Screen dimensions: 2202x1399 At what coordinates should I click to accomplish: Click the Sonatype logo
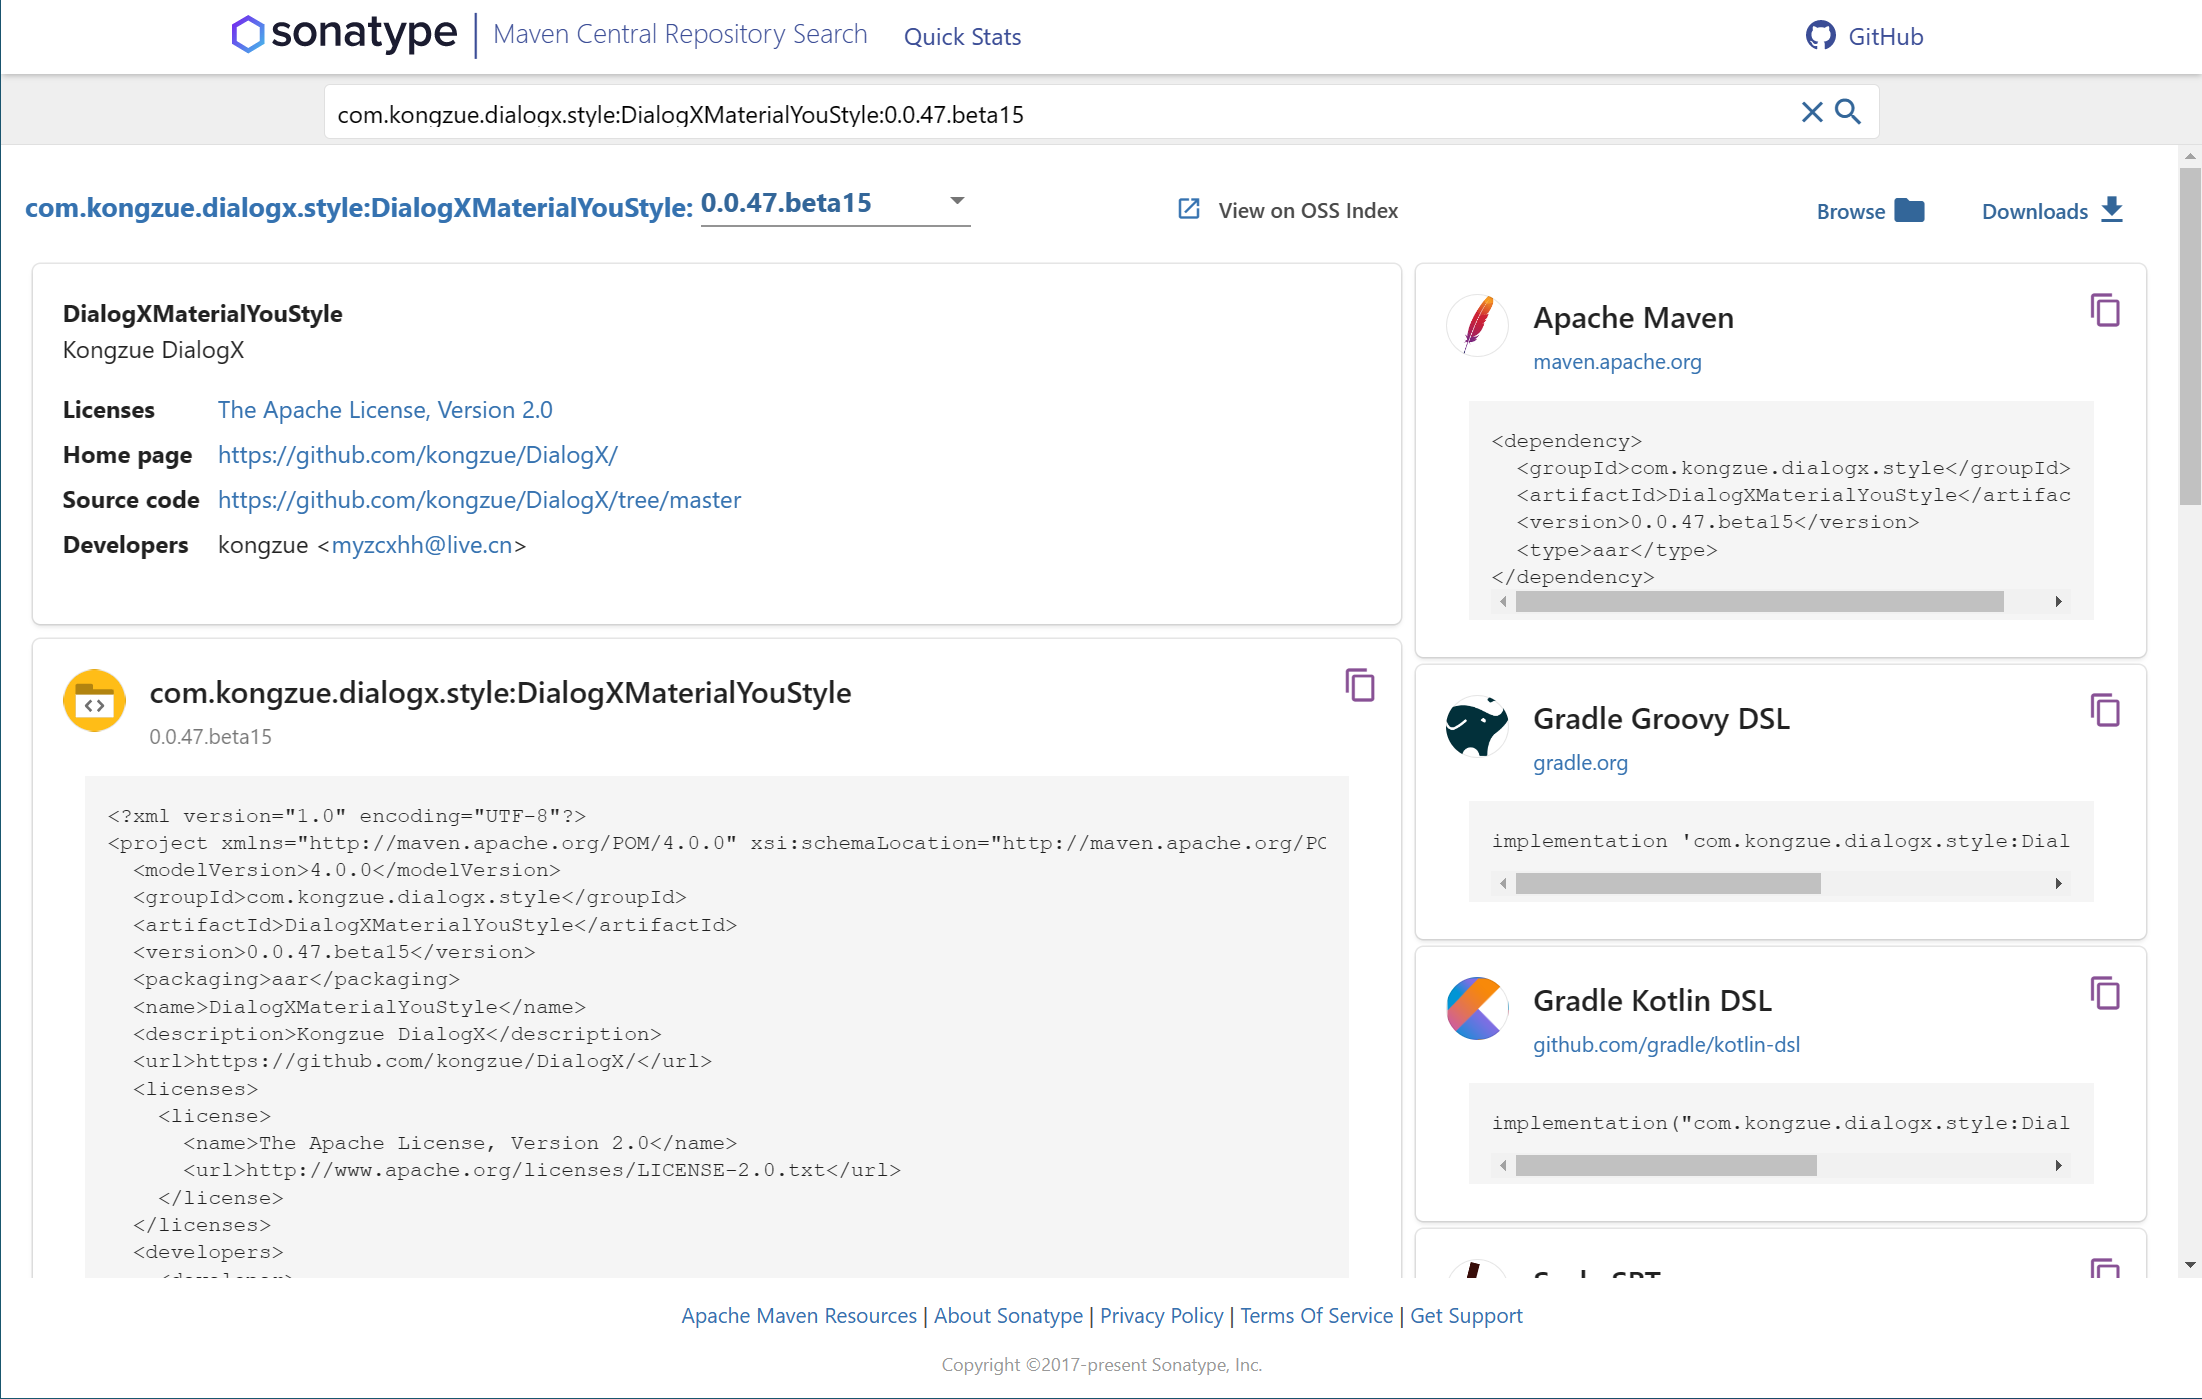click(x=343, y=33)
